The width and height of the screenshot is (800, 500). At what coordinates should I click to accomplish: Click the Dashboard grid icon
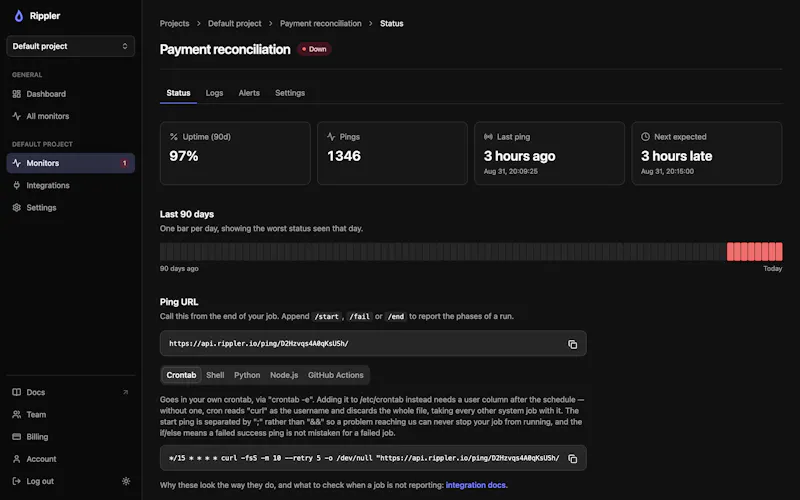coord(16,94)
